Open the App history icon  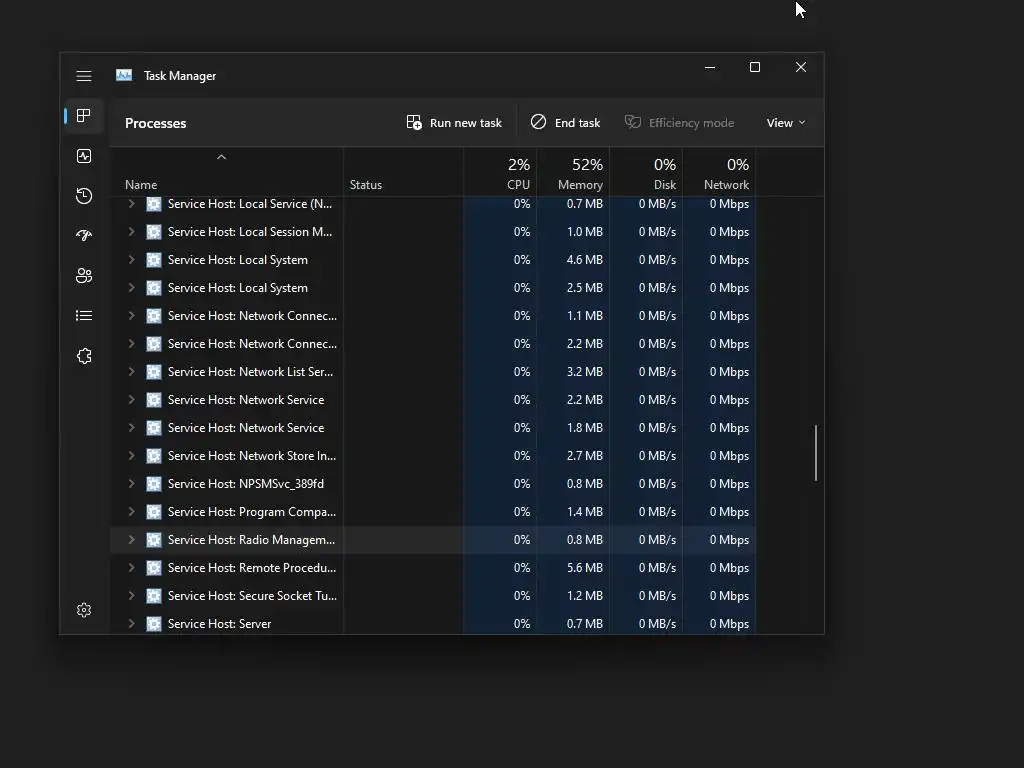coord(84,196)
